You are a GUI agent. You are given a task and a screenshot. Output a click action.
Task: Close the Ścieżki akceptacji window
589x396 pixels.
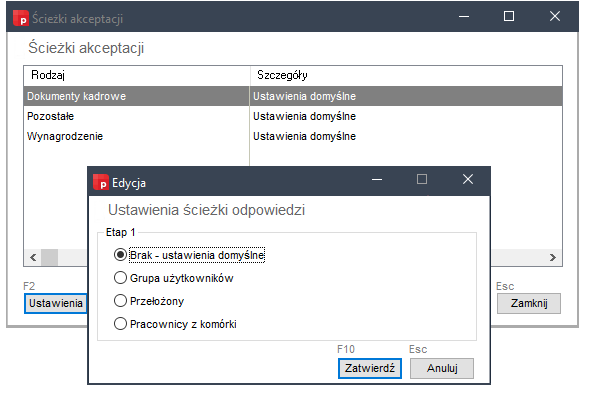coord(555,16)
